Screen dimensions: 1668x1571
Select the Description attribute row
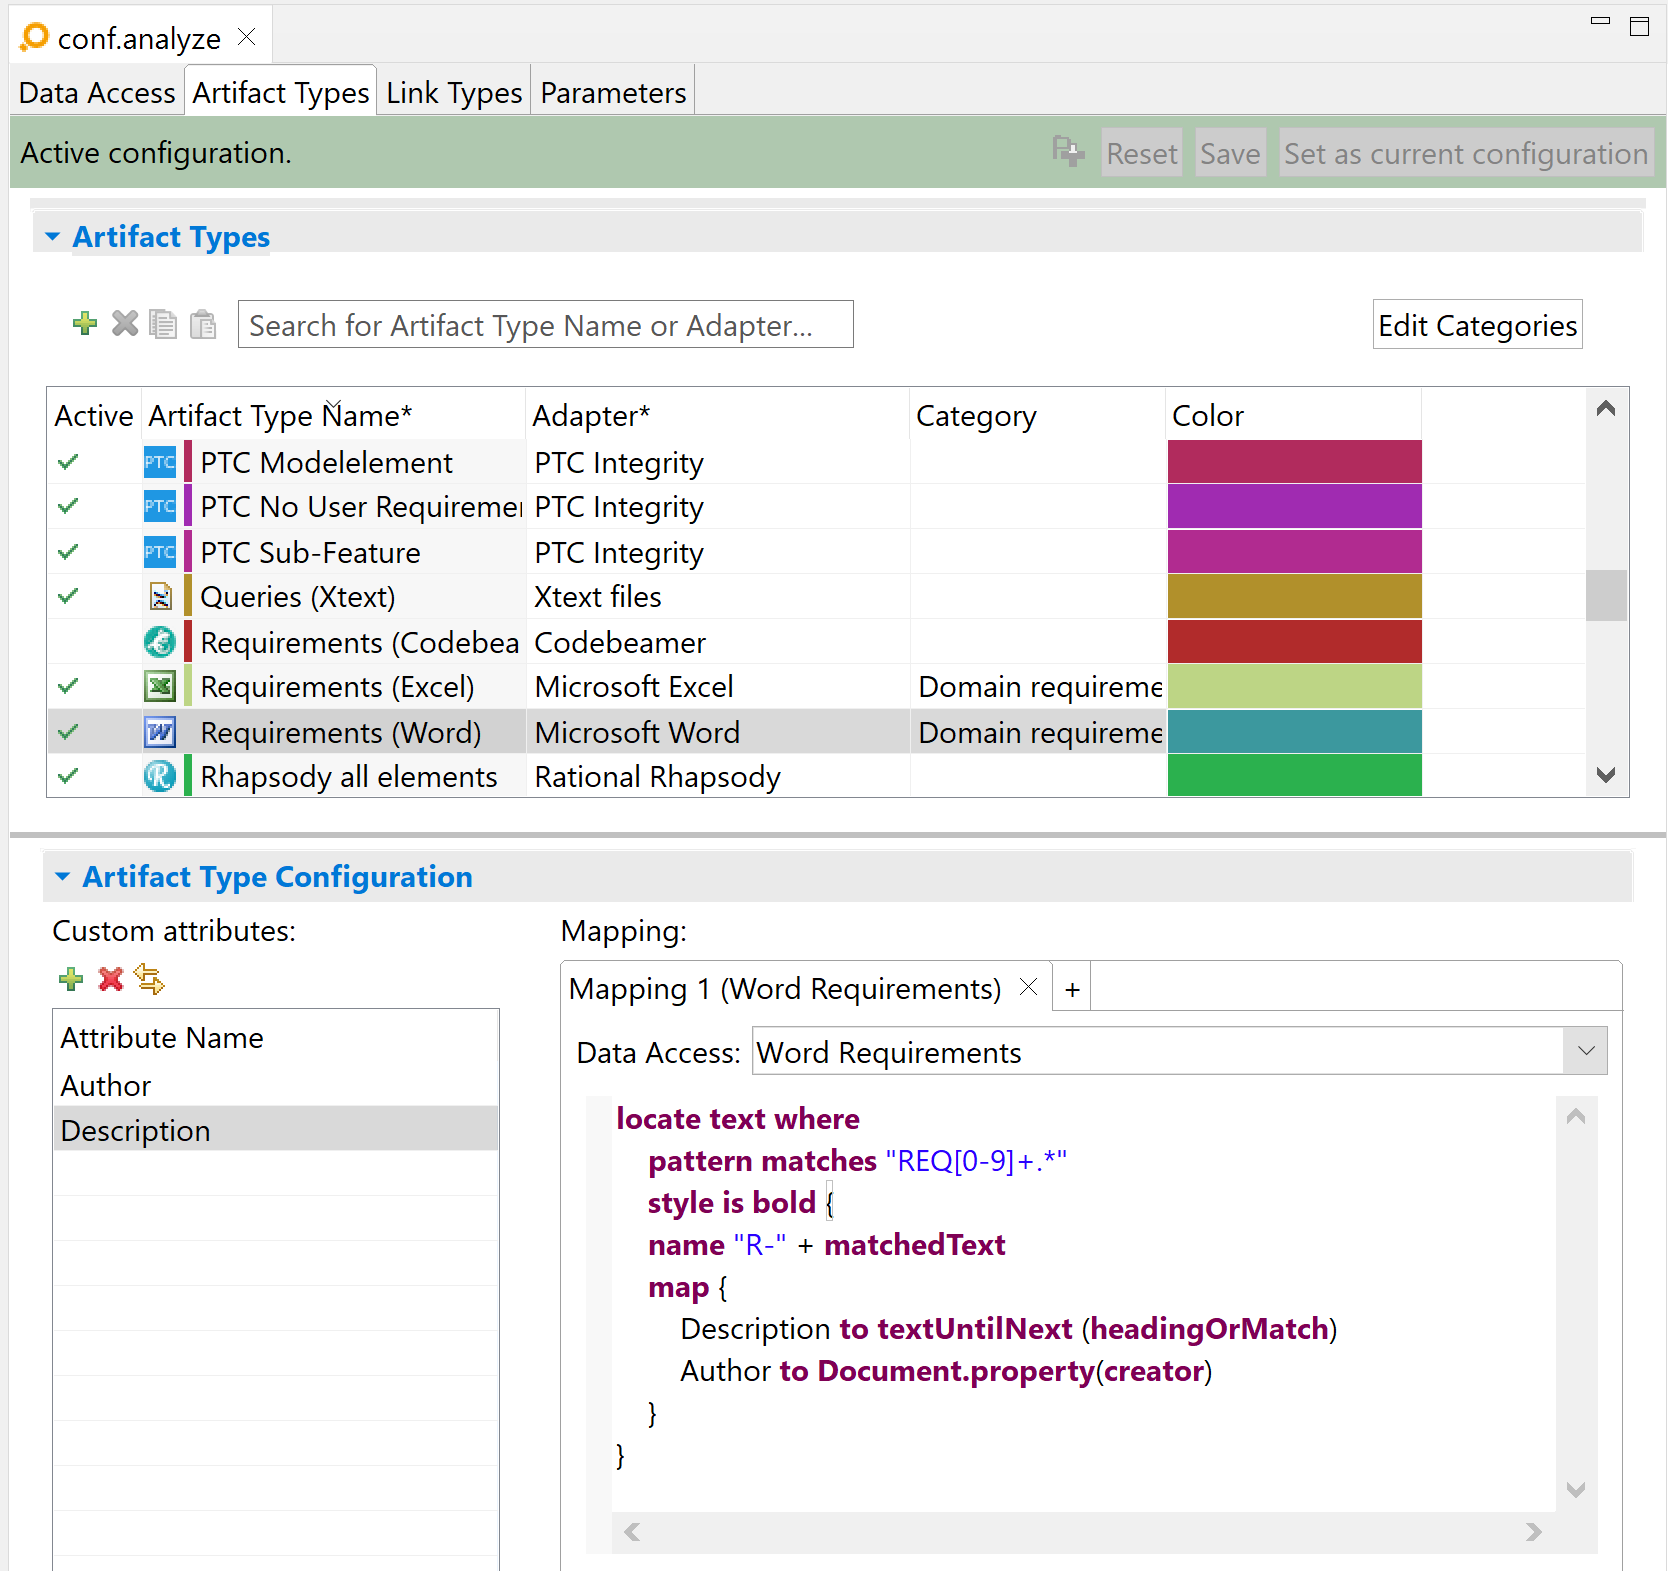(x=275, y=1130)
